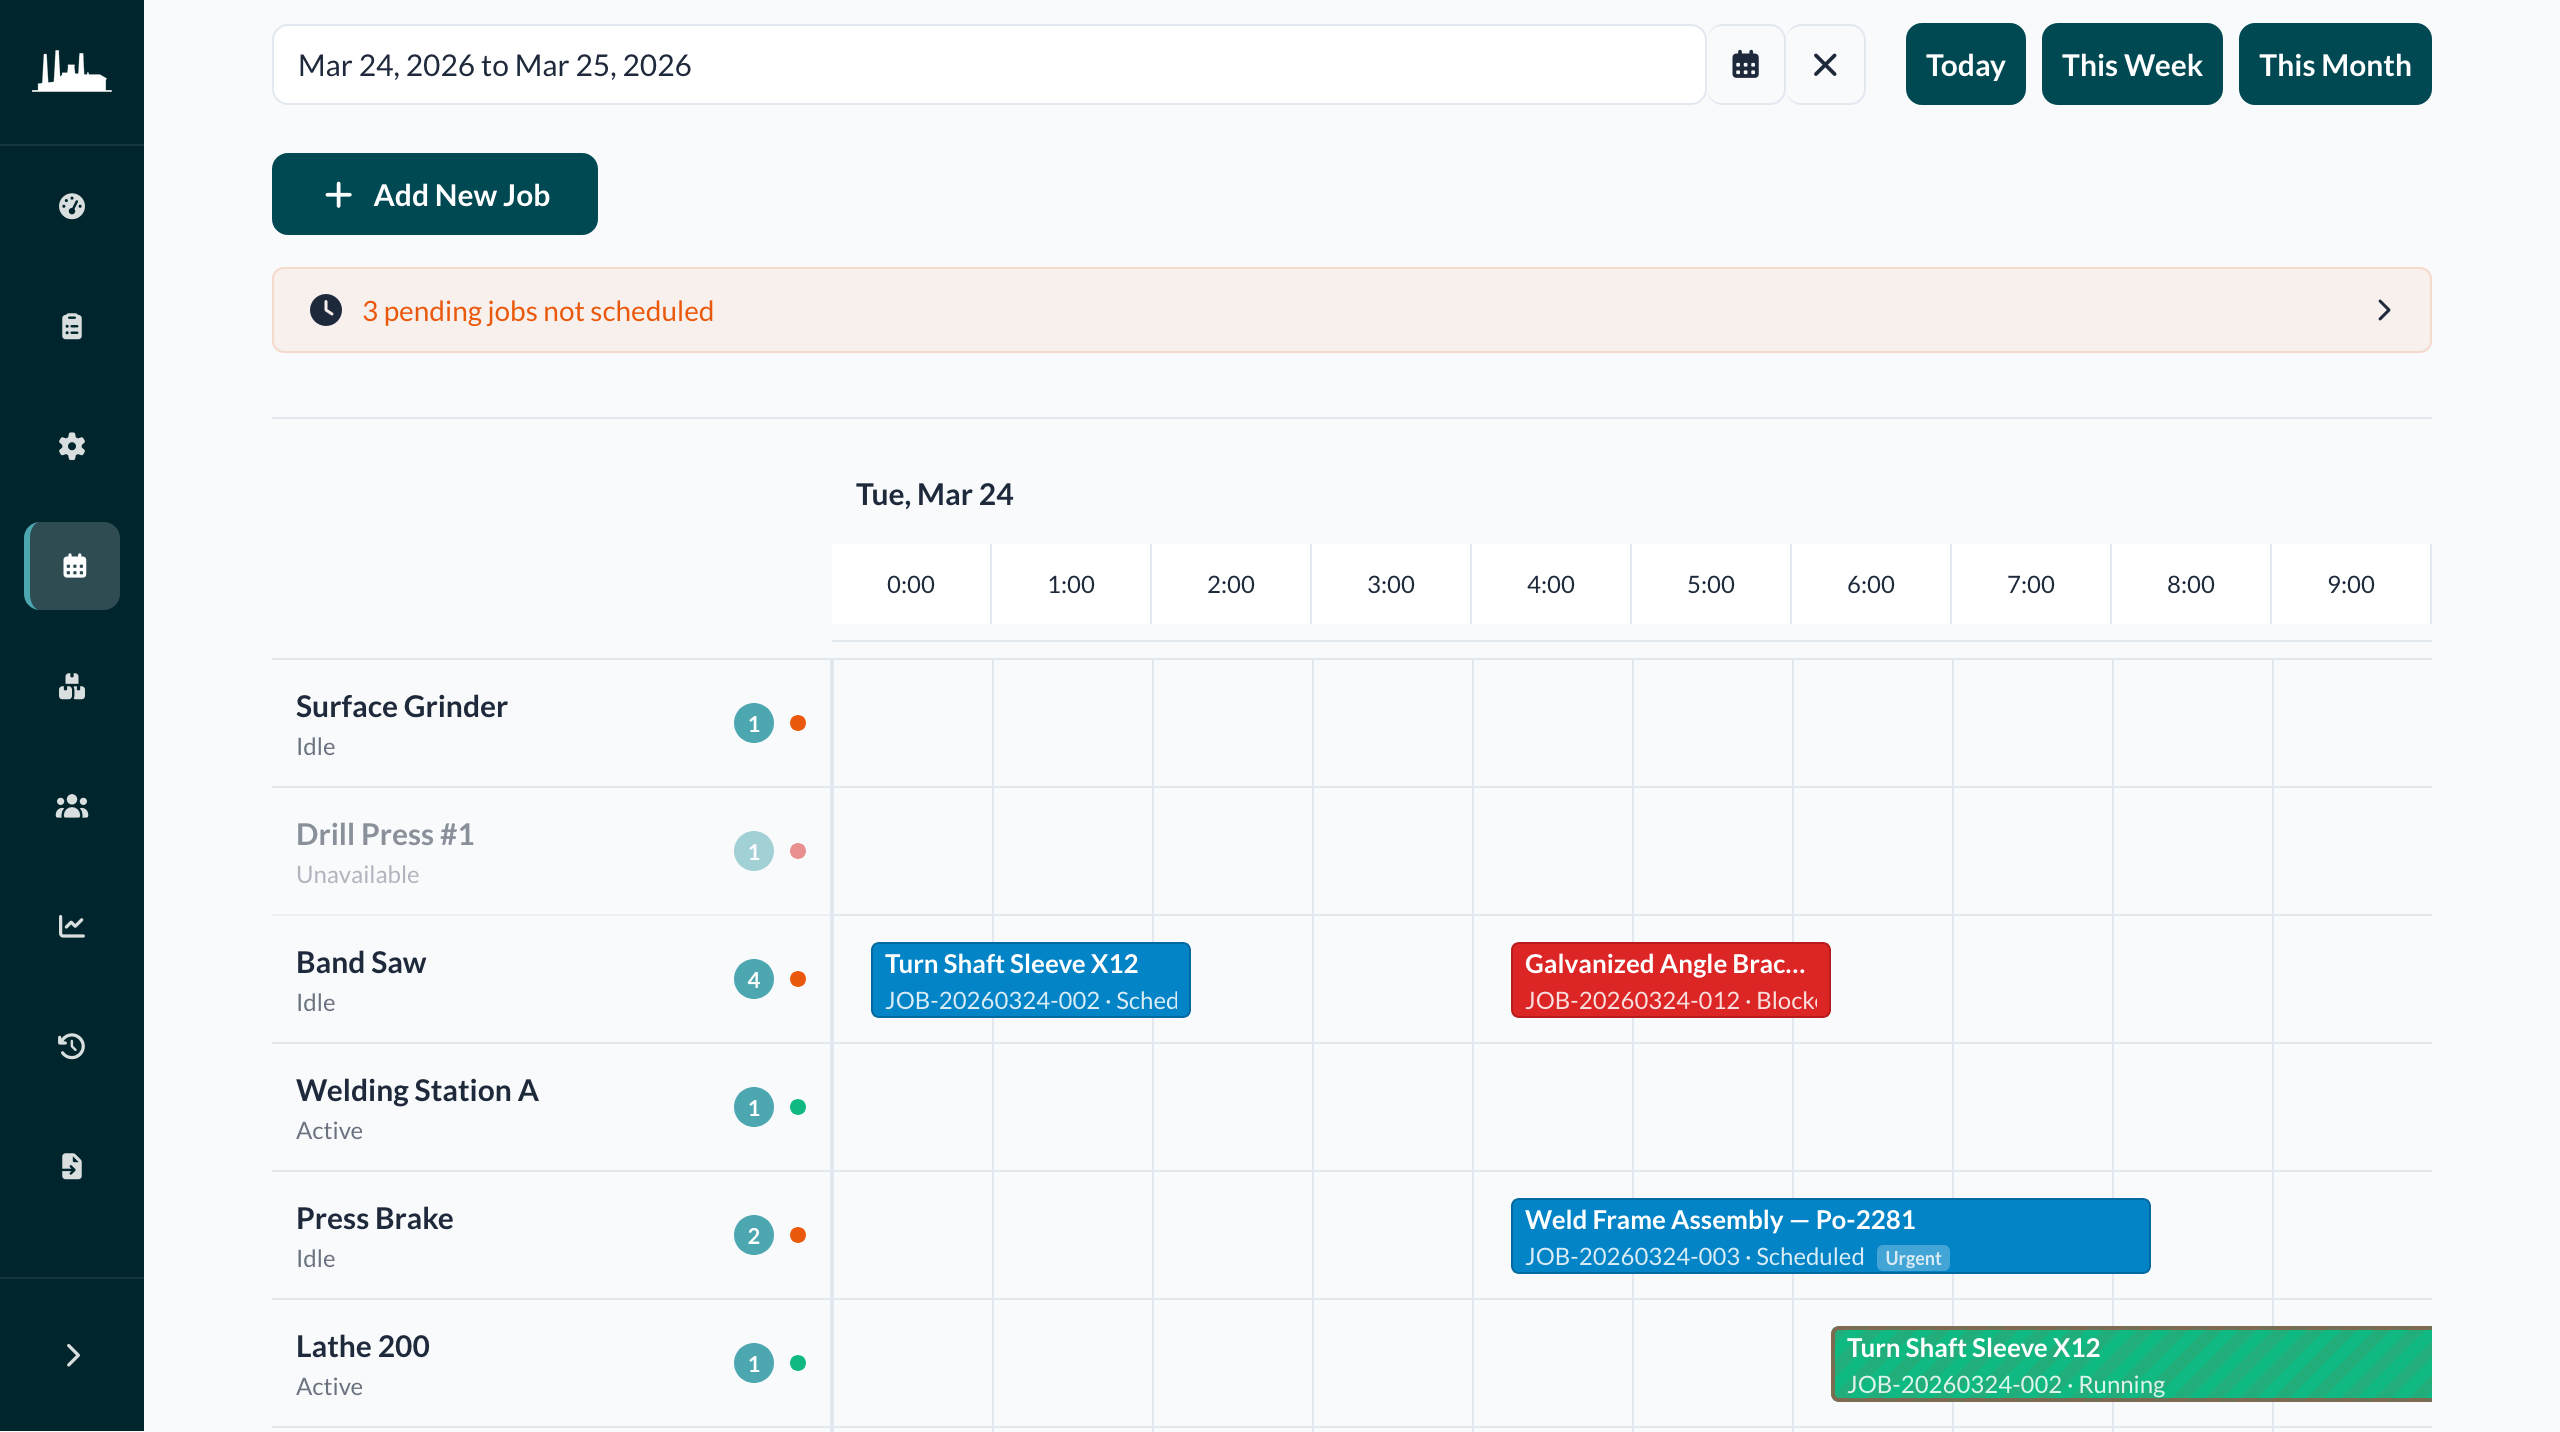Viewport: 2560px width, 1432px height.
Task: Open the dashboard gauge icon
Action: point(71,206)
